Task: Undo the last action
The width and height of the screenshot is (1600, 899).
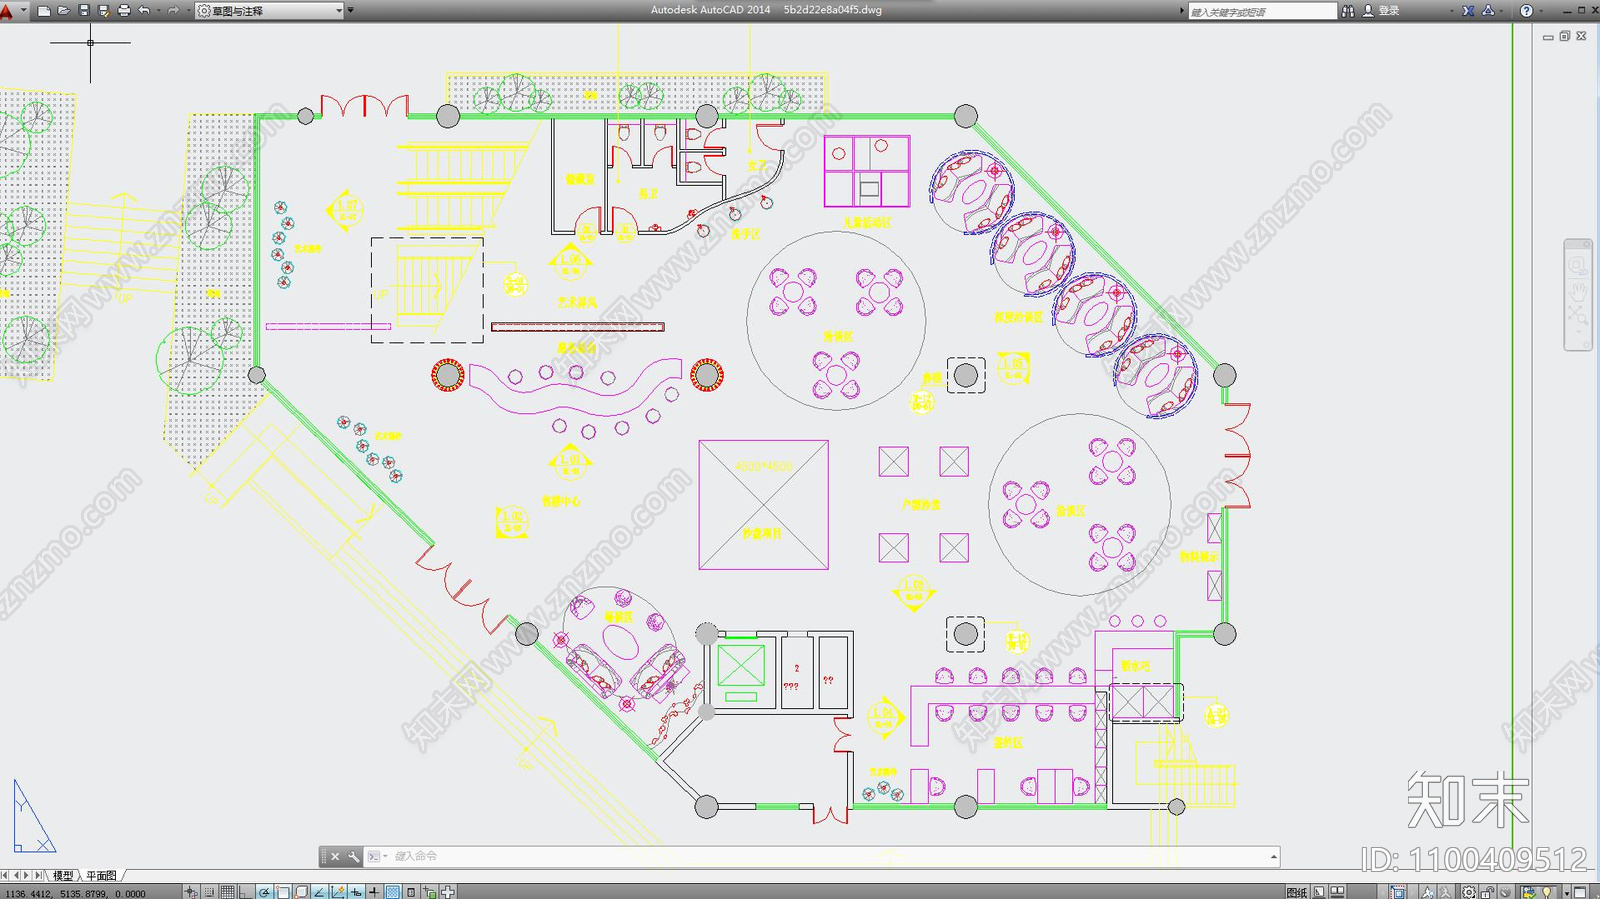Action: [144, 10]
